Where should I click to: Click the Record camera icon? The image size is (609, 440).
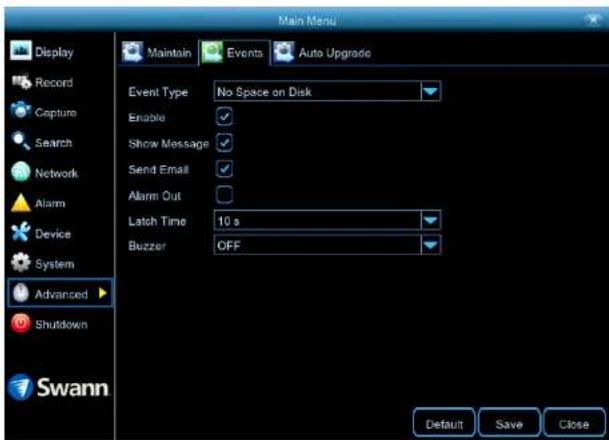[x=21, y=82]
